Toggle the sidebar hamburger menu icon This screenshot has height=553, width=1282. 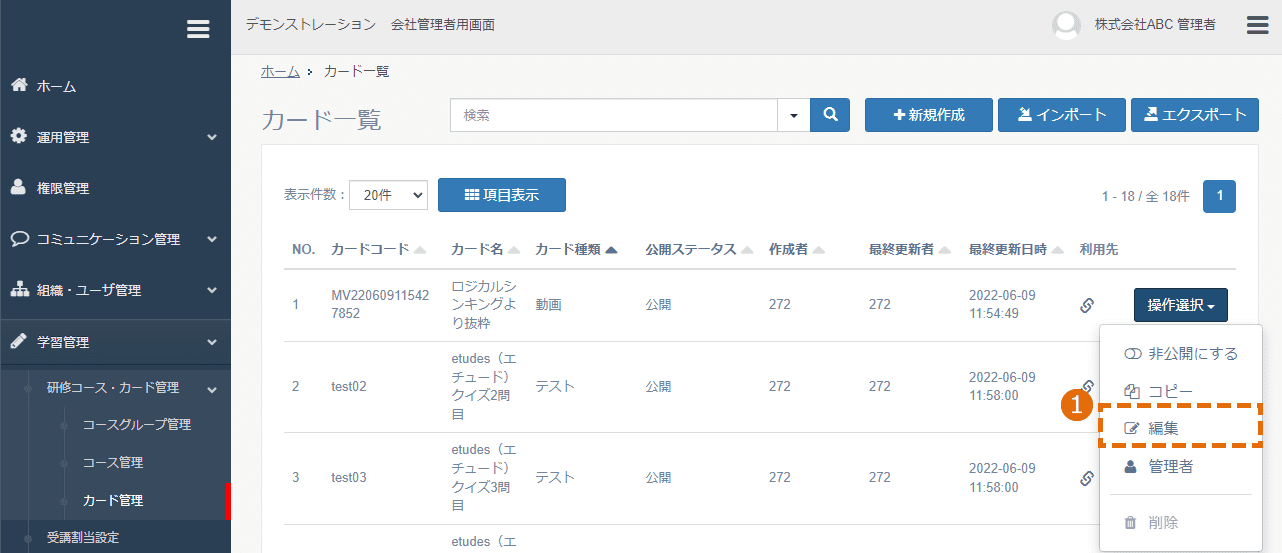click(x=198, y=29)
